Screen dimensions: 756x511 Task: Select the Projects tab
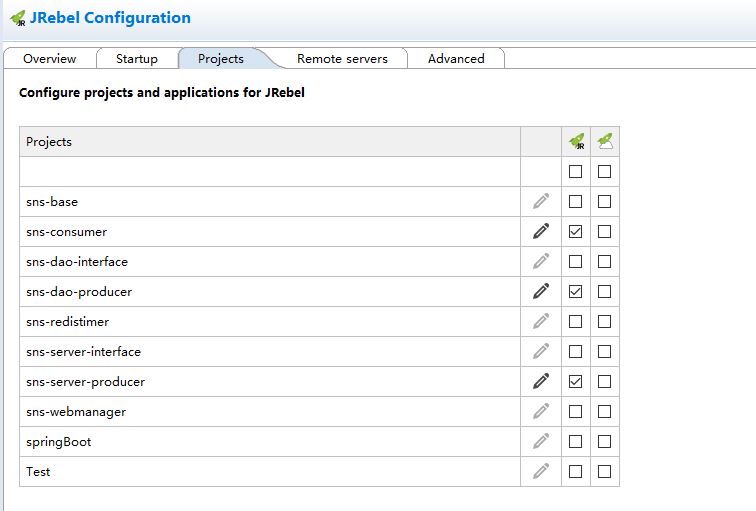coord(221,58)
